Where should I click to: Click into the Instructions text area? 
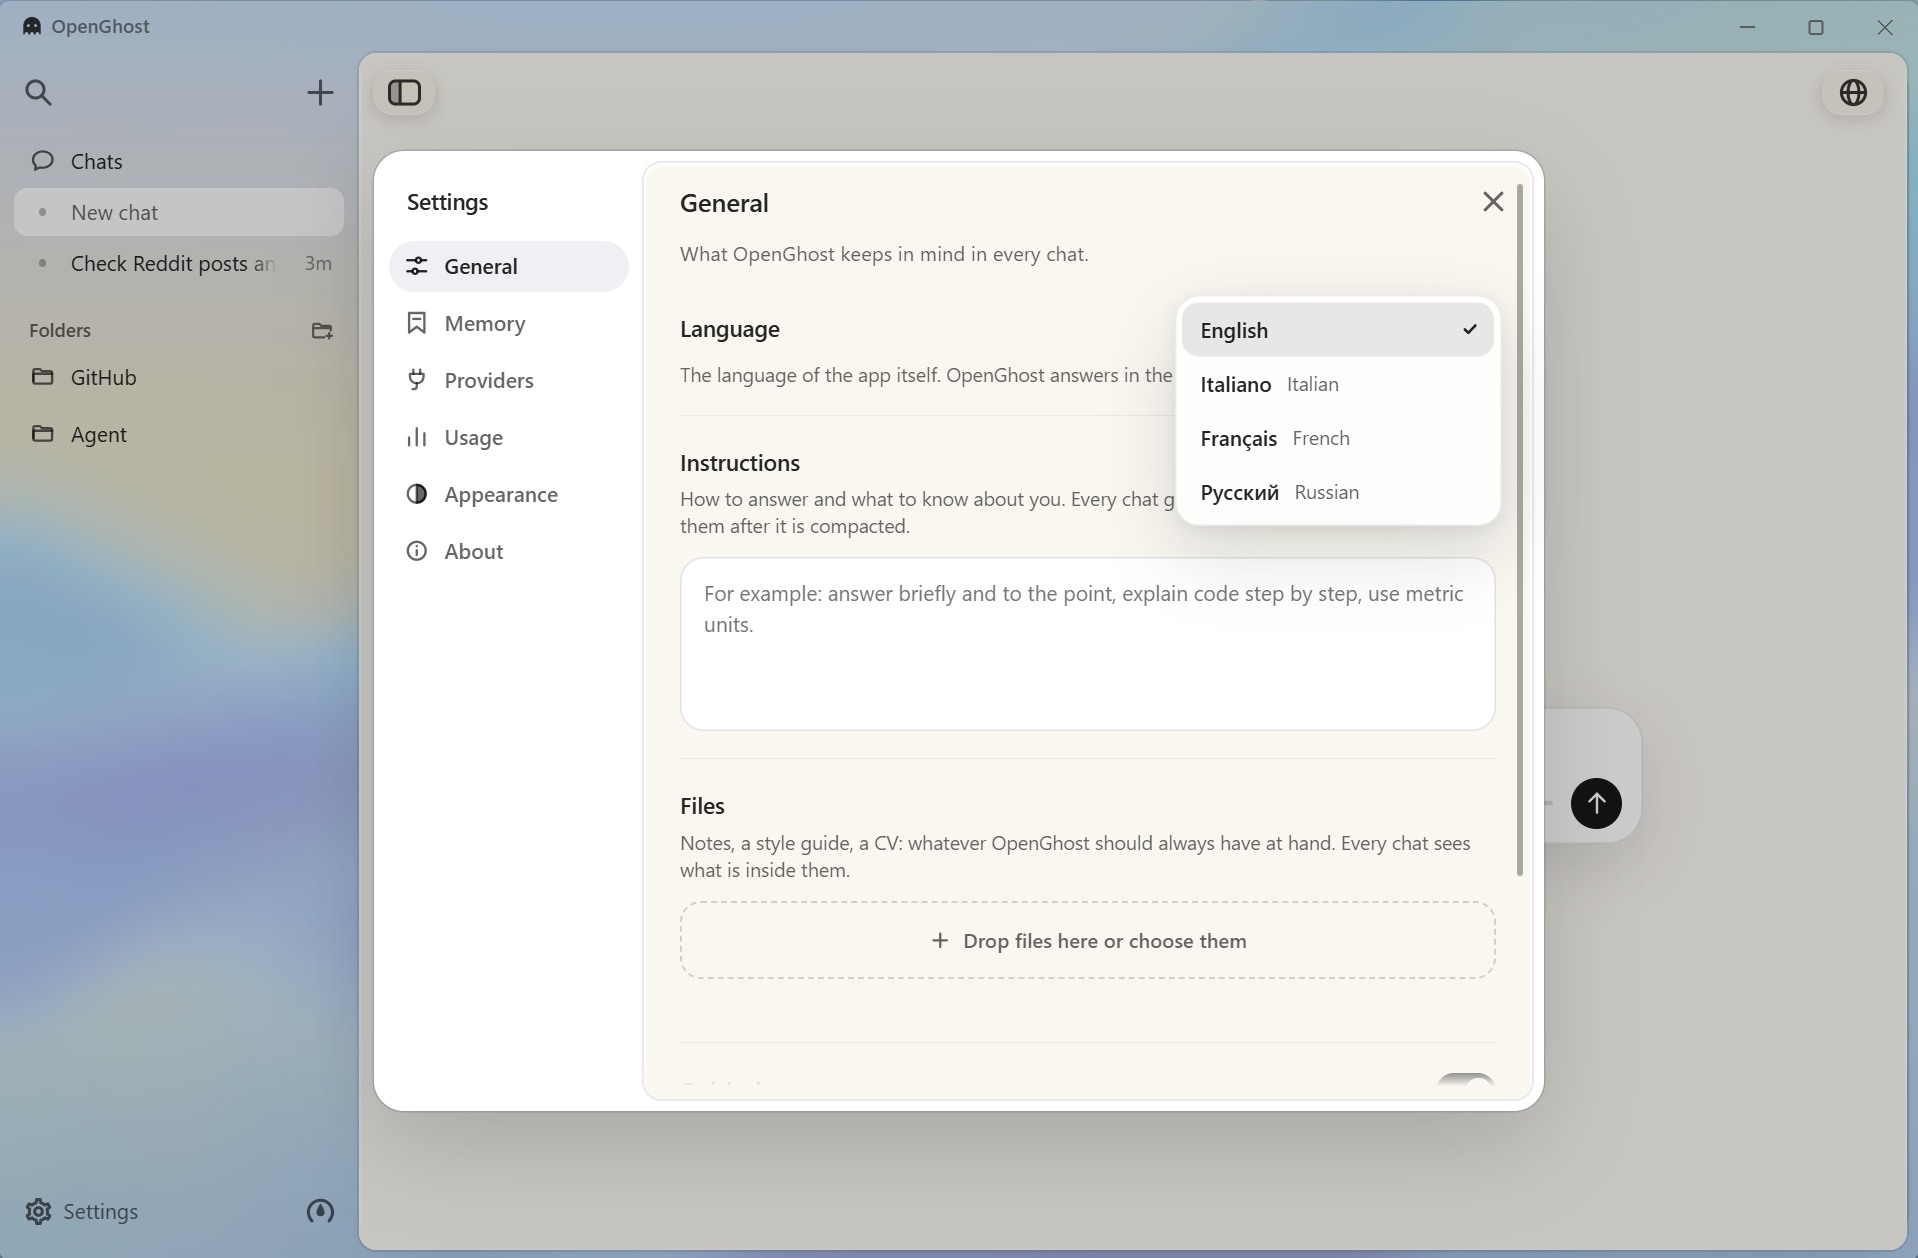coord(1088,644)
